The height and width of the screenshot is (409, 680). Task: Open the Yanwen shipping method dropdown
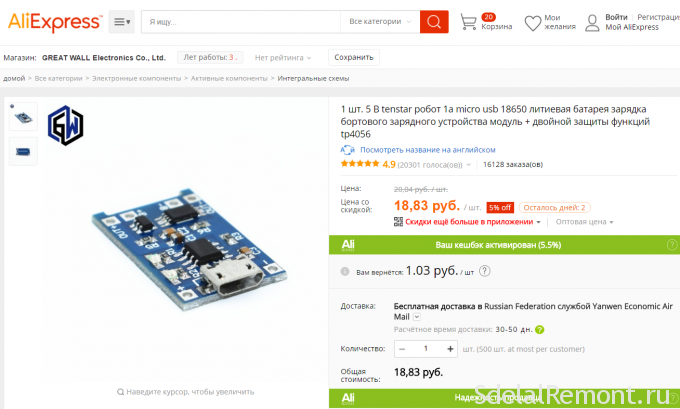pyautogui.click(x=417, y=317)
